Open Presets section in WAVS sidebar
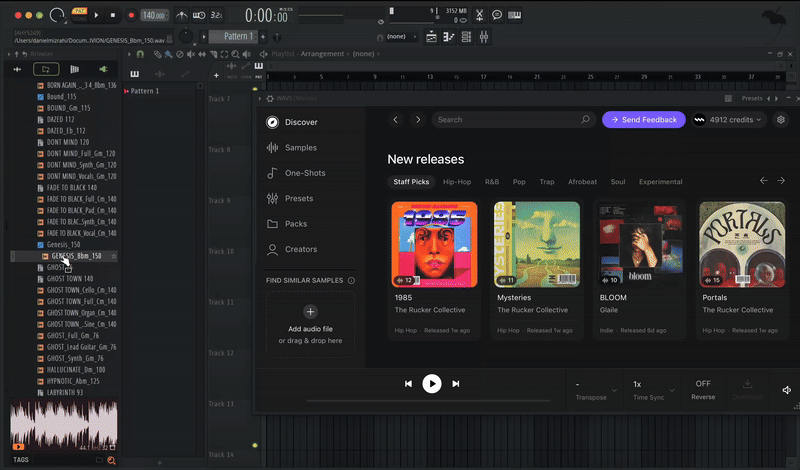Viewport: 800px width, 470px height. coord(290,199)
